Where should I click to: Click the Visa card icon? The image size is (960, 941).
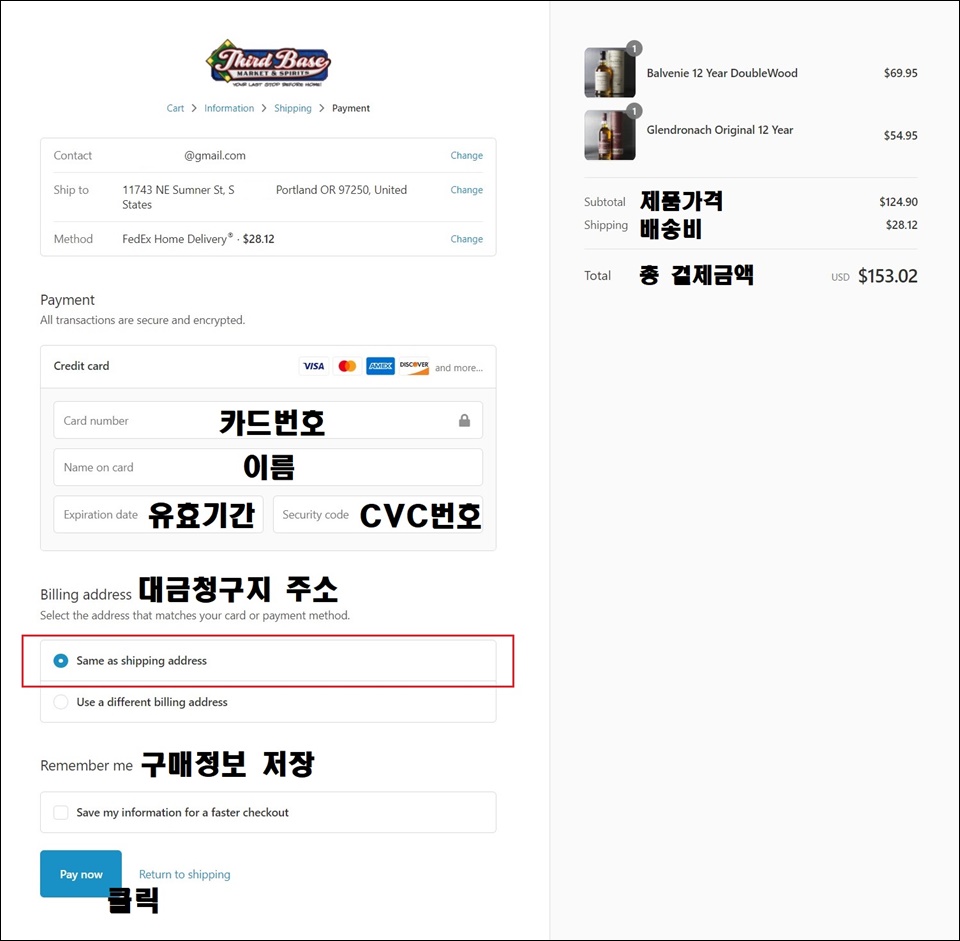[x=313, y=366]
